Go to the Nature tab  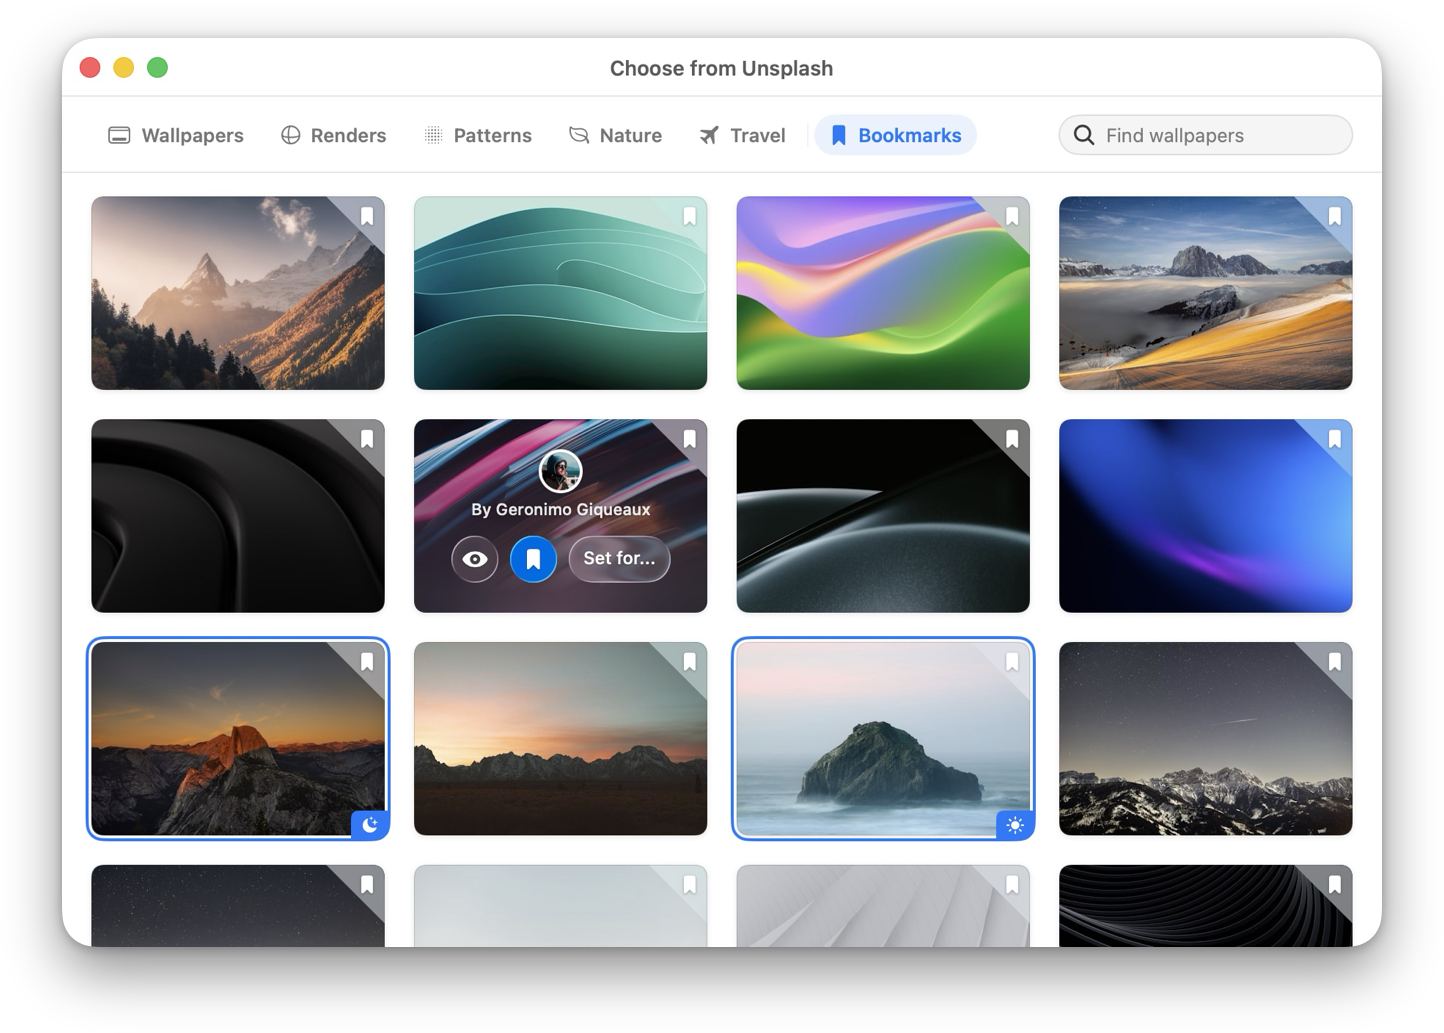615,135
